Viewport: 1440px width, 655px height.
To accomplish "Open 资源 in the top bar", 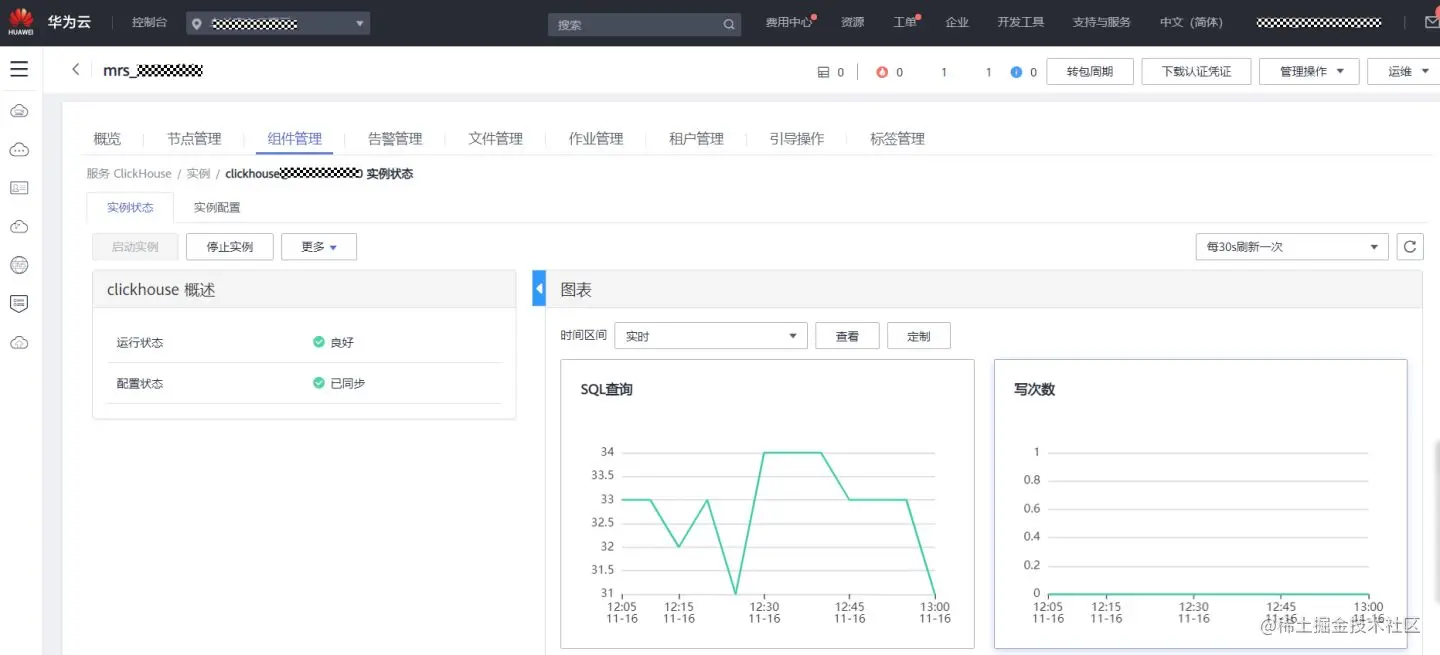I will [853, 22].
